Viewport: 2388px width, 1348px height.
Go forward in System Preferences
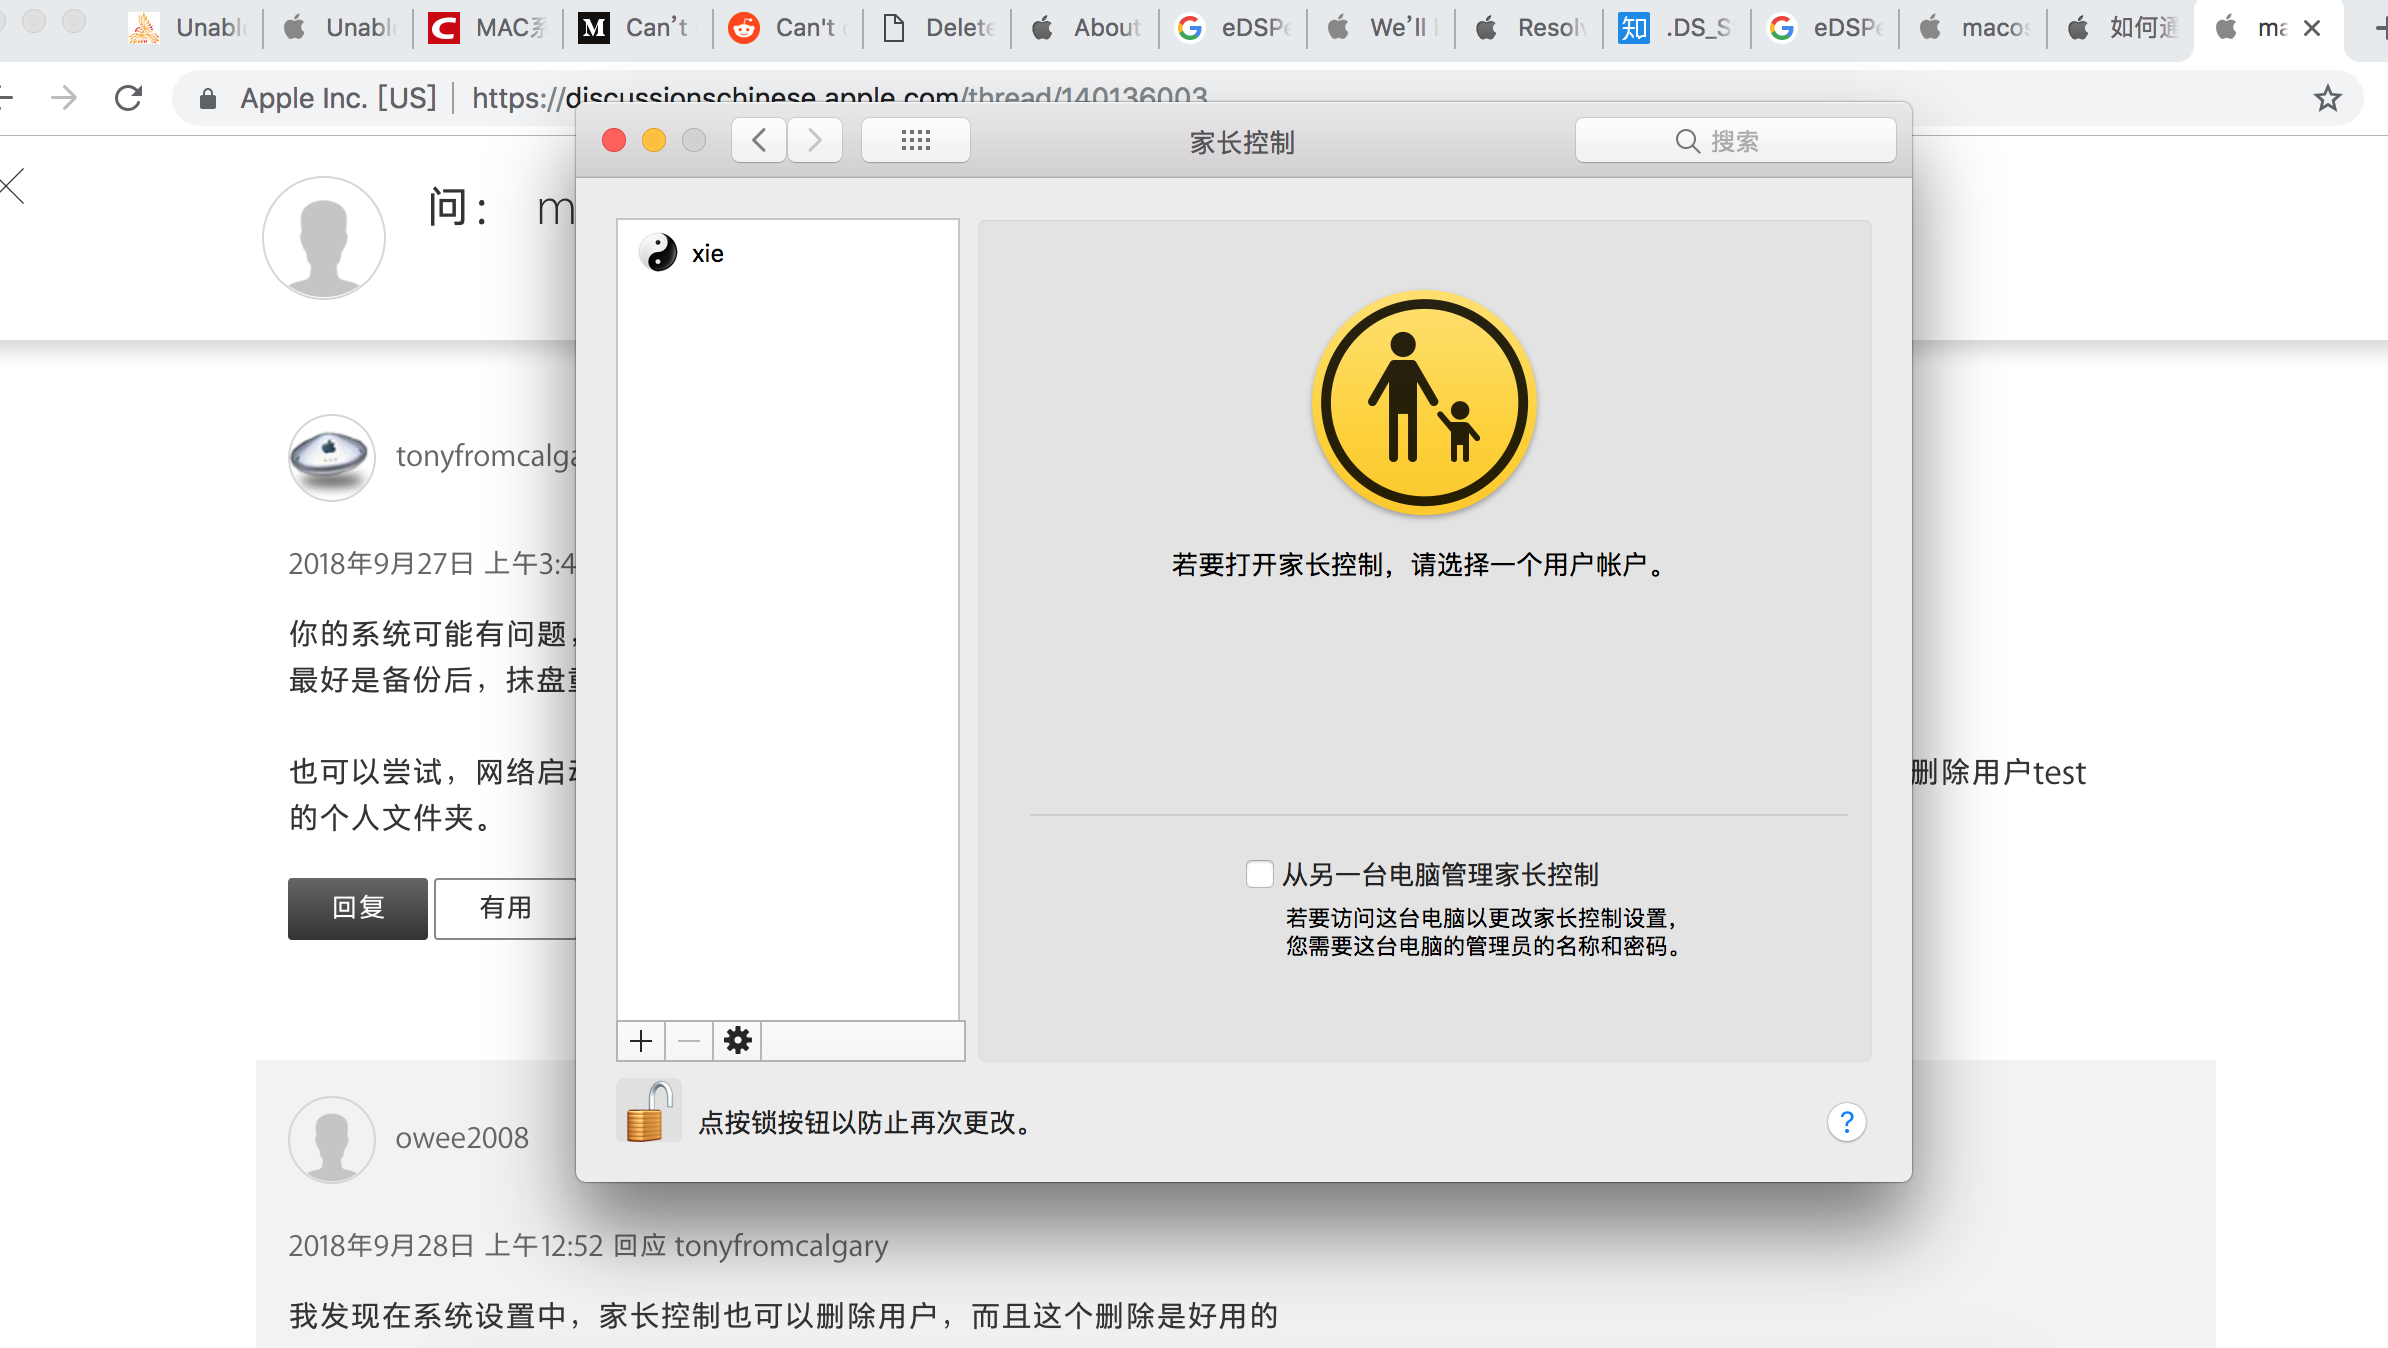(x=814, y=141)
